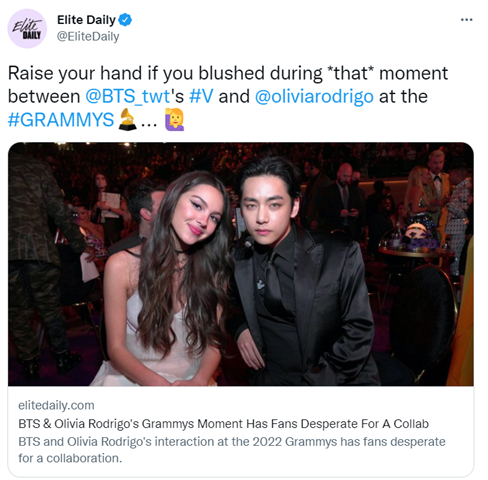Click the #GRAMMYS hashtag
488x480 pixels.
pos(61,120)
